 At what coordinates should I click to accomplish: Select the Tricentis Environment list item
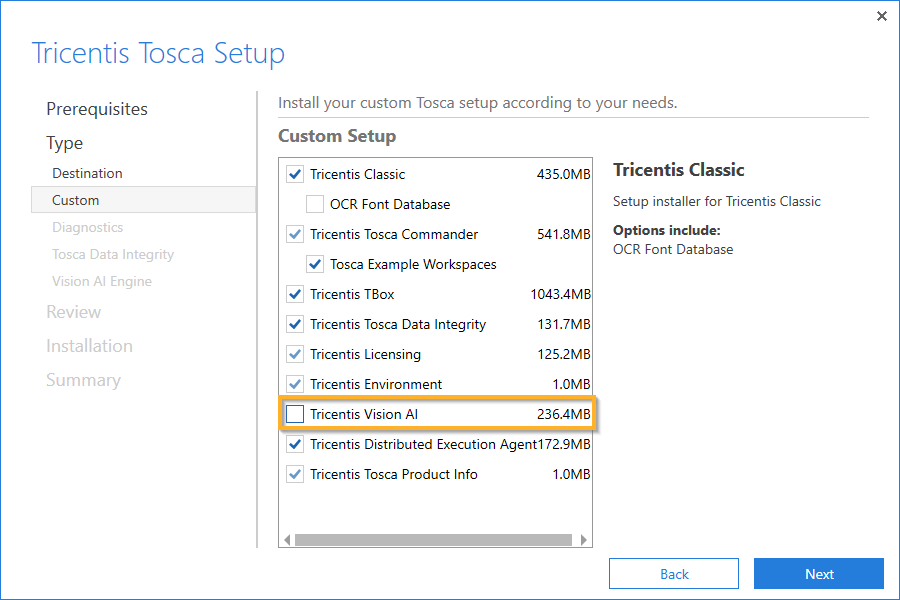point(376,384)
